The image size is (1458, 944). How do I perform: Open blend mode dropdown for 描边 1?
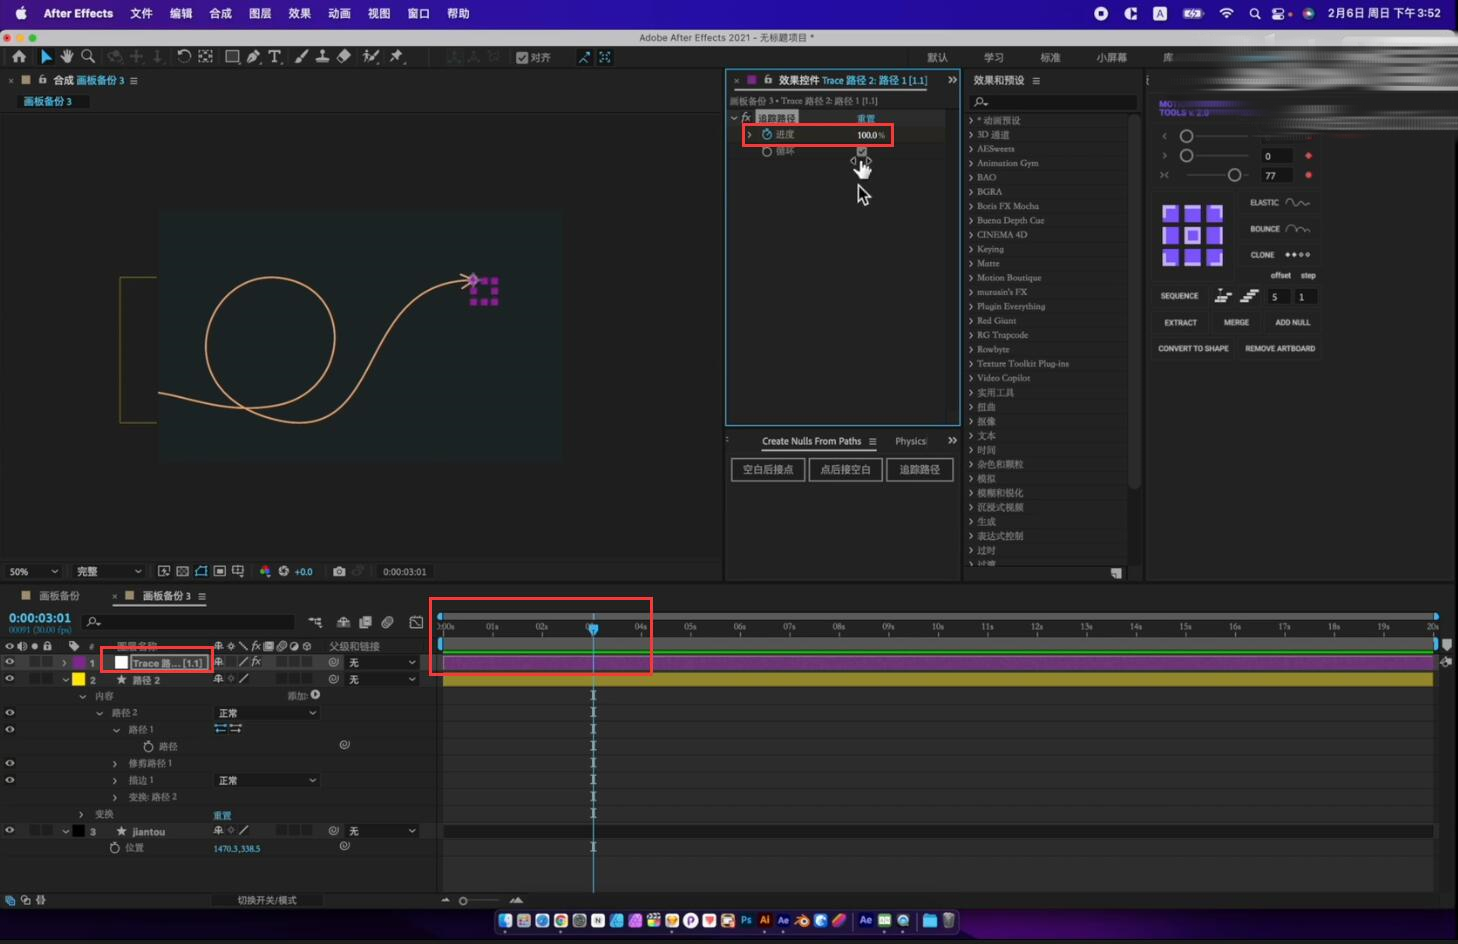click(267, 780)
